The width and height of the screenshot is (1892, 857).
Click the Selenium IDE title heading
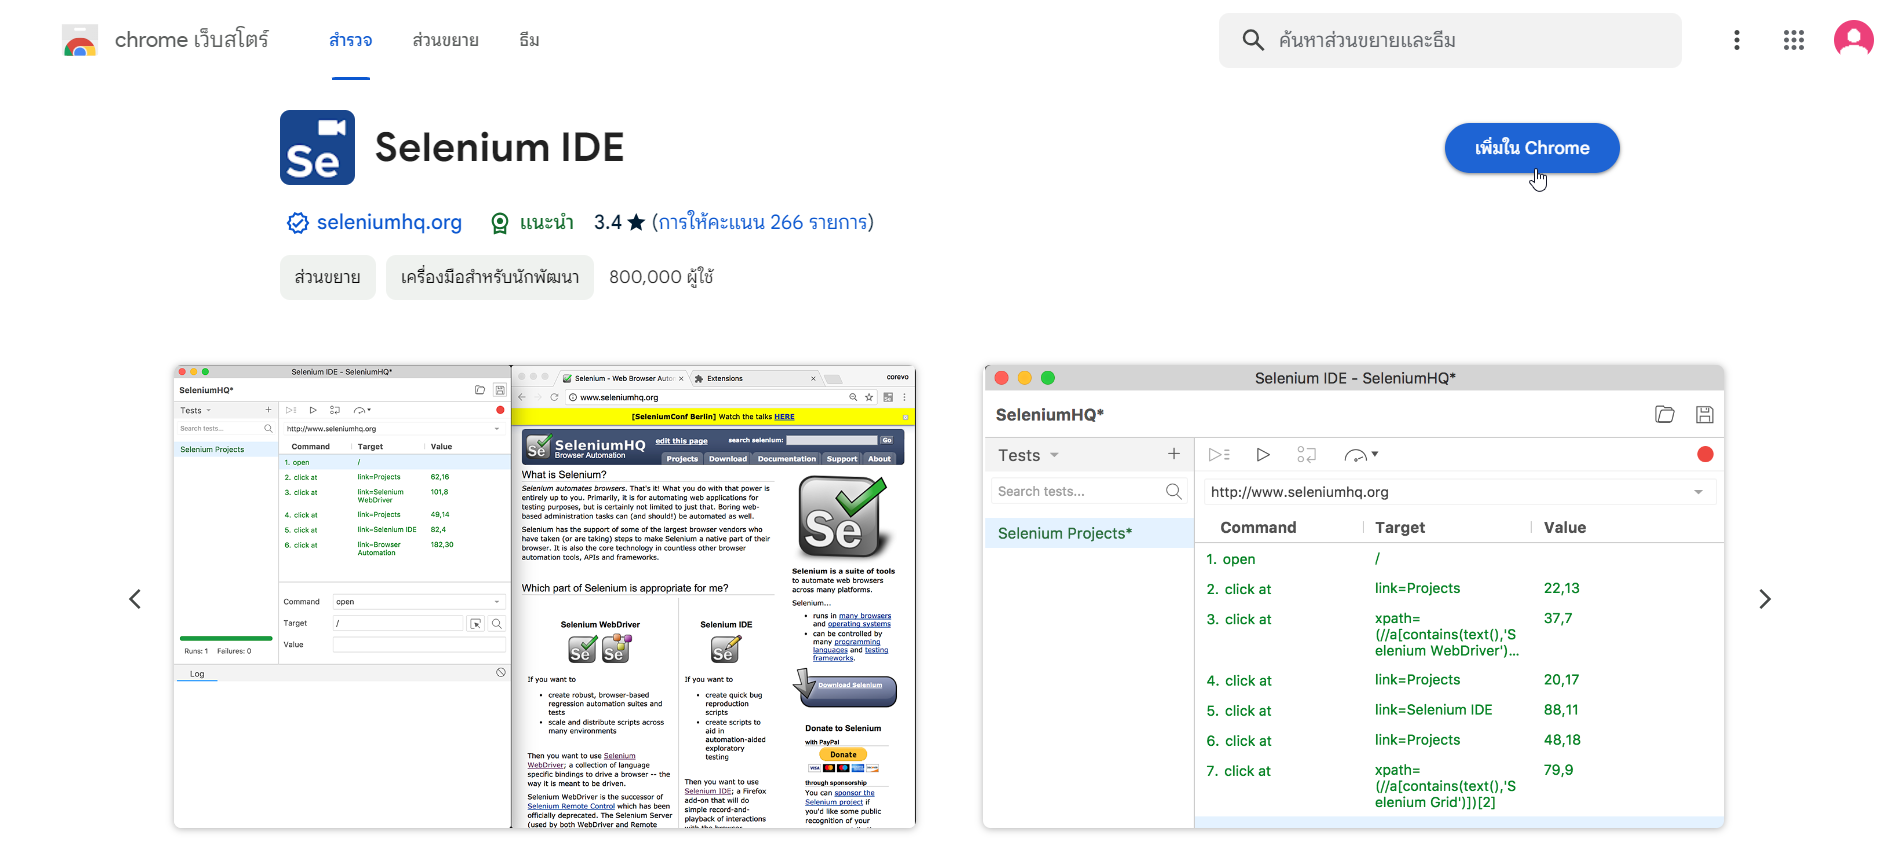click(x=499, y=147)
